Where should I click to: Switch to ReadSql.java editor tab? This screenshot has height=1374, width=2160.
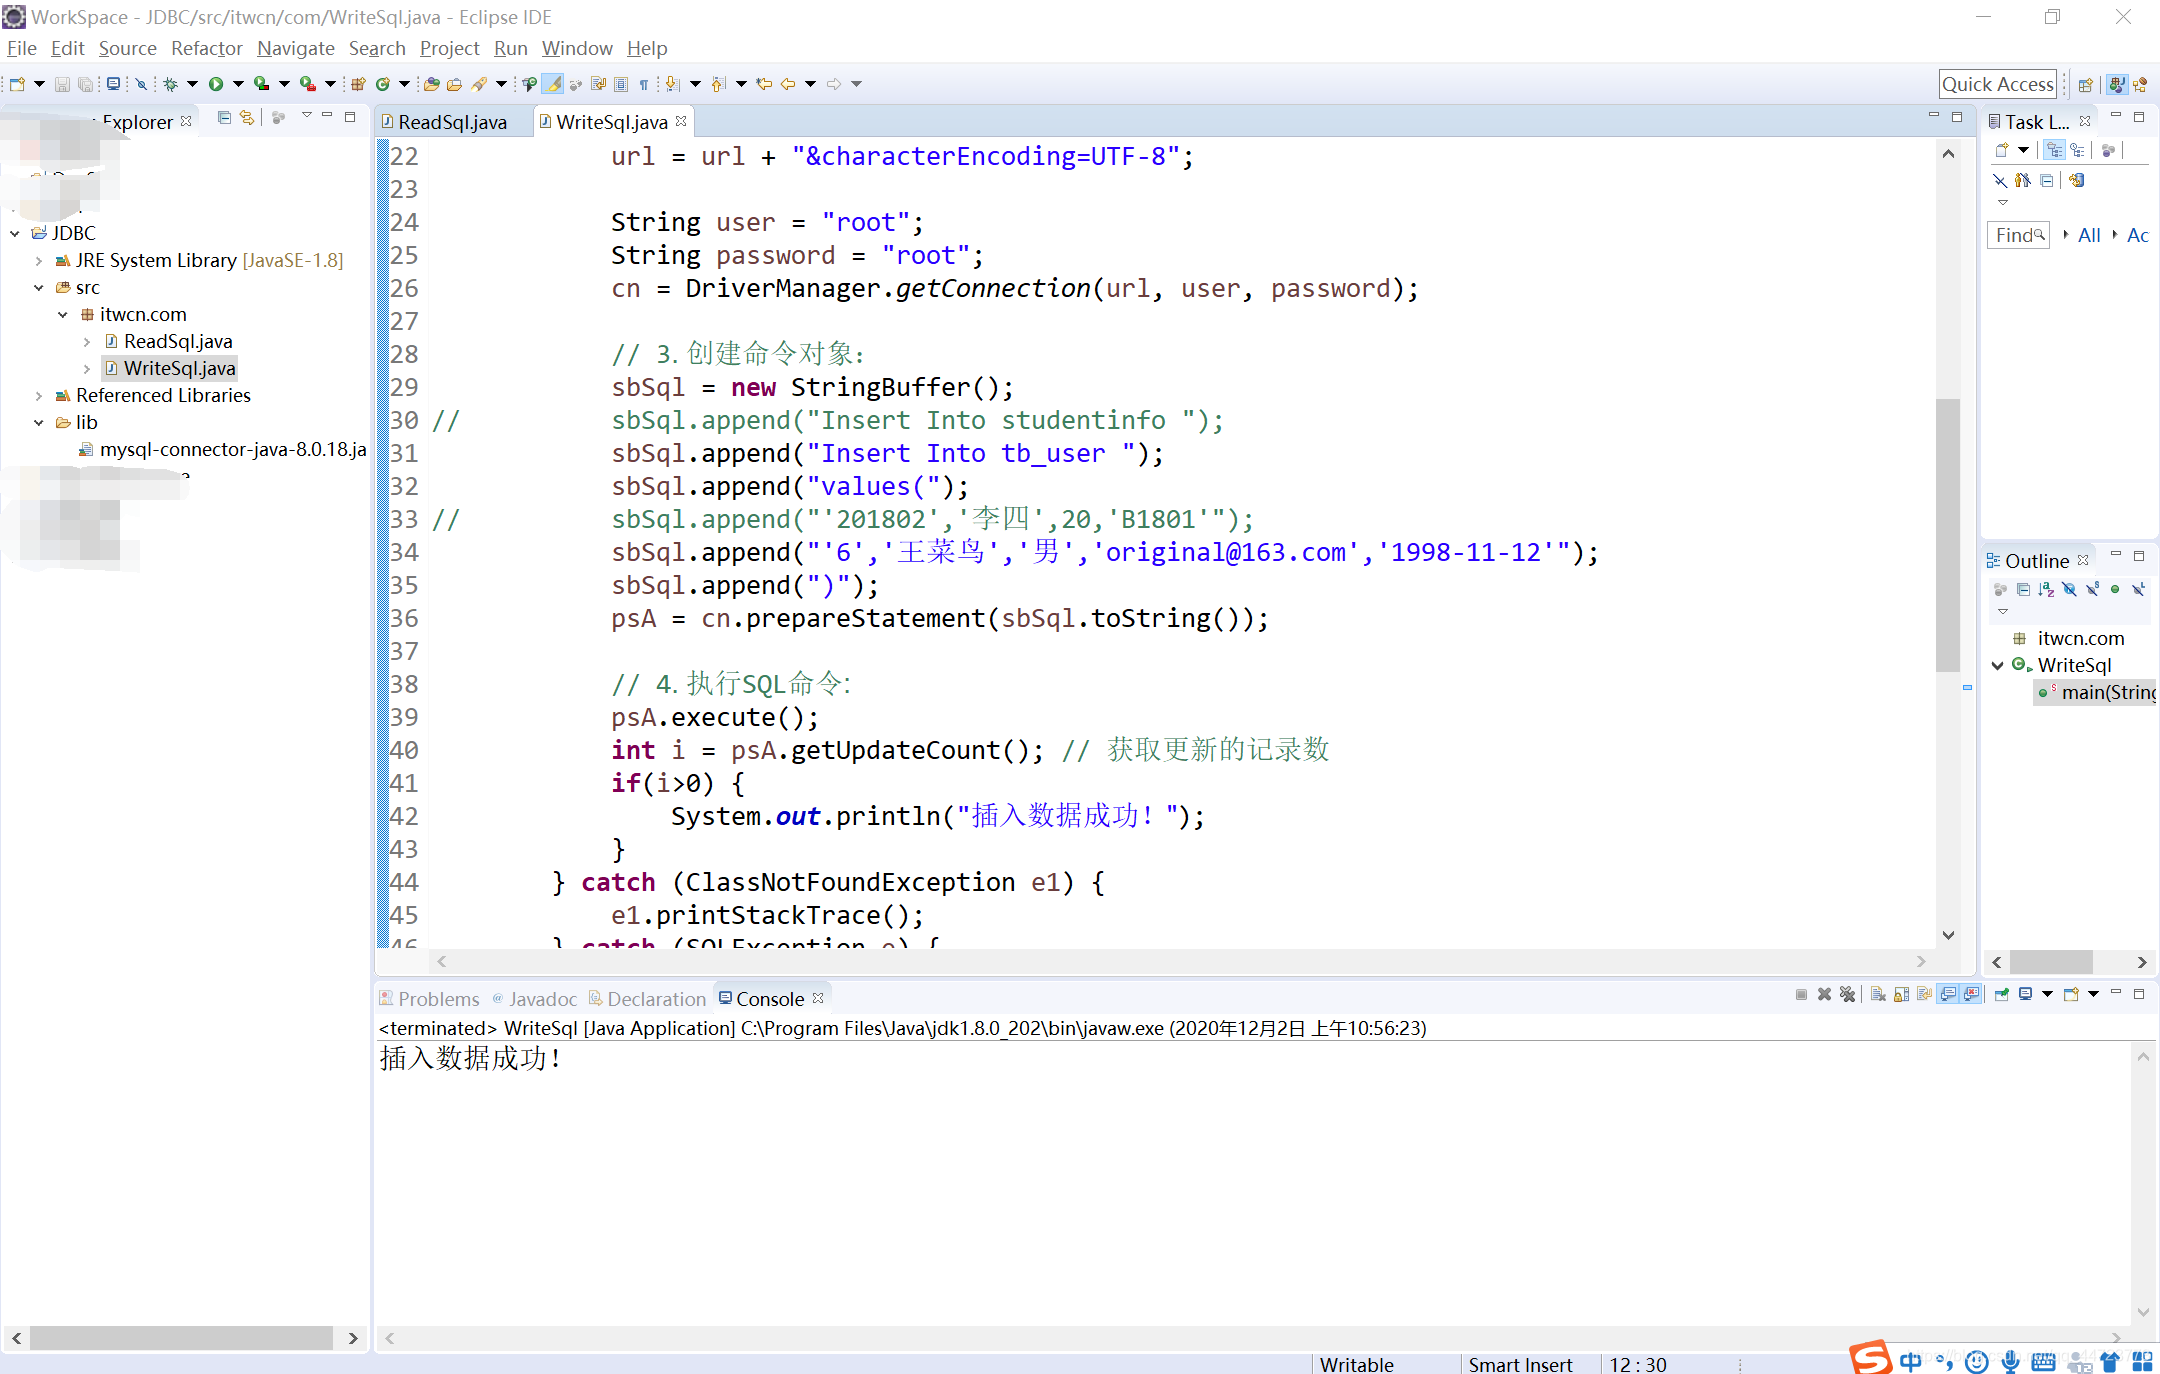coord(452,122)
